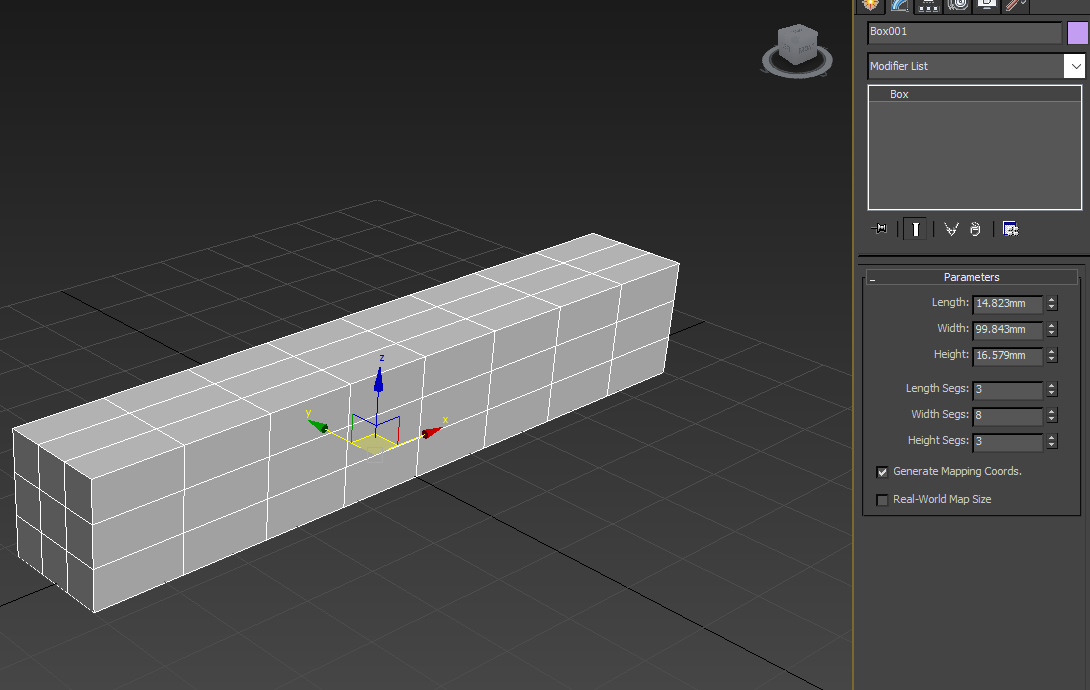Viewport: 1090px width, 690px height.
Task: Expand the Modifier List dropdown
Action: [1075, 66]
